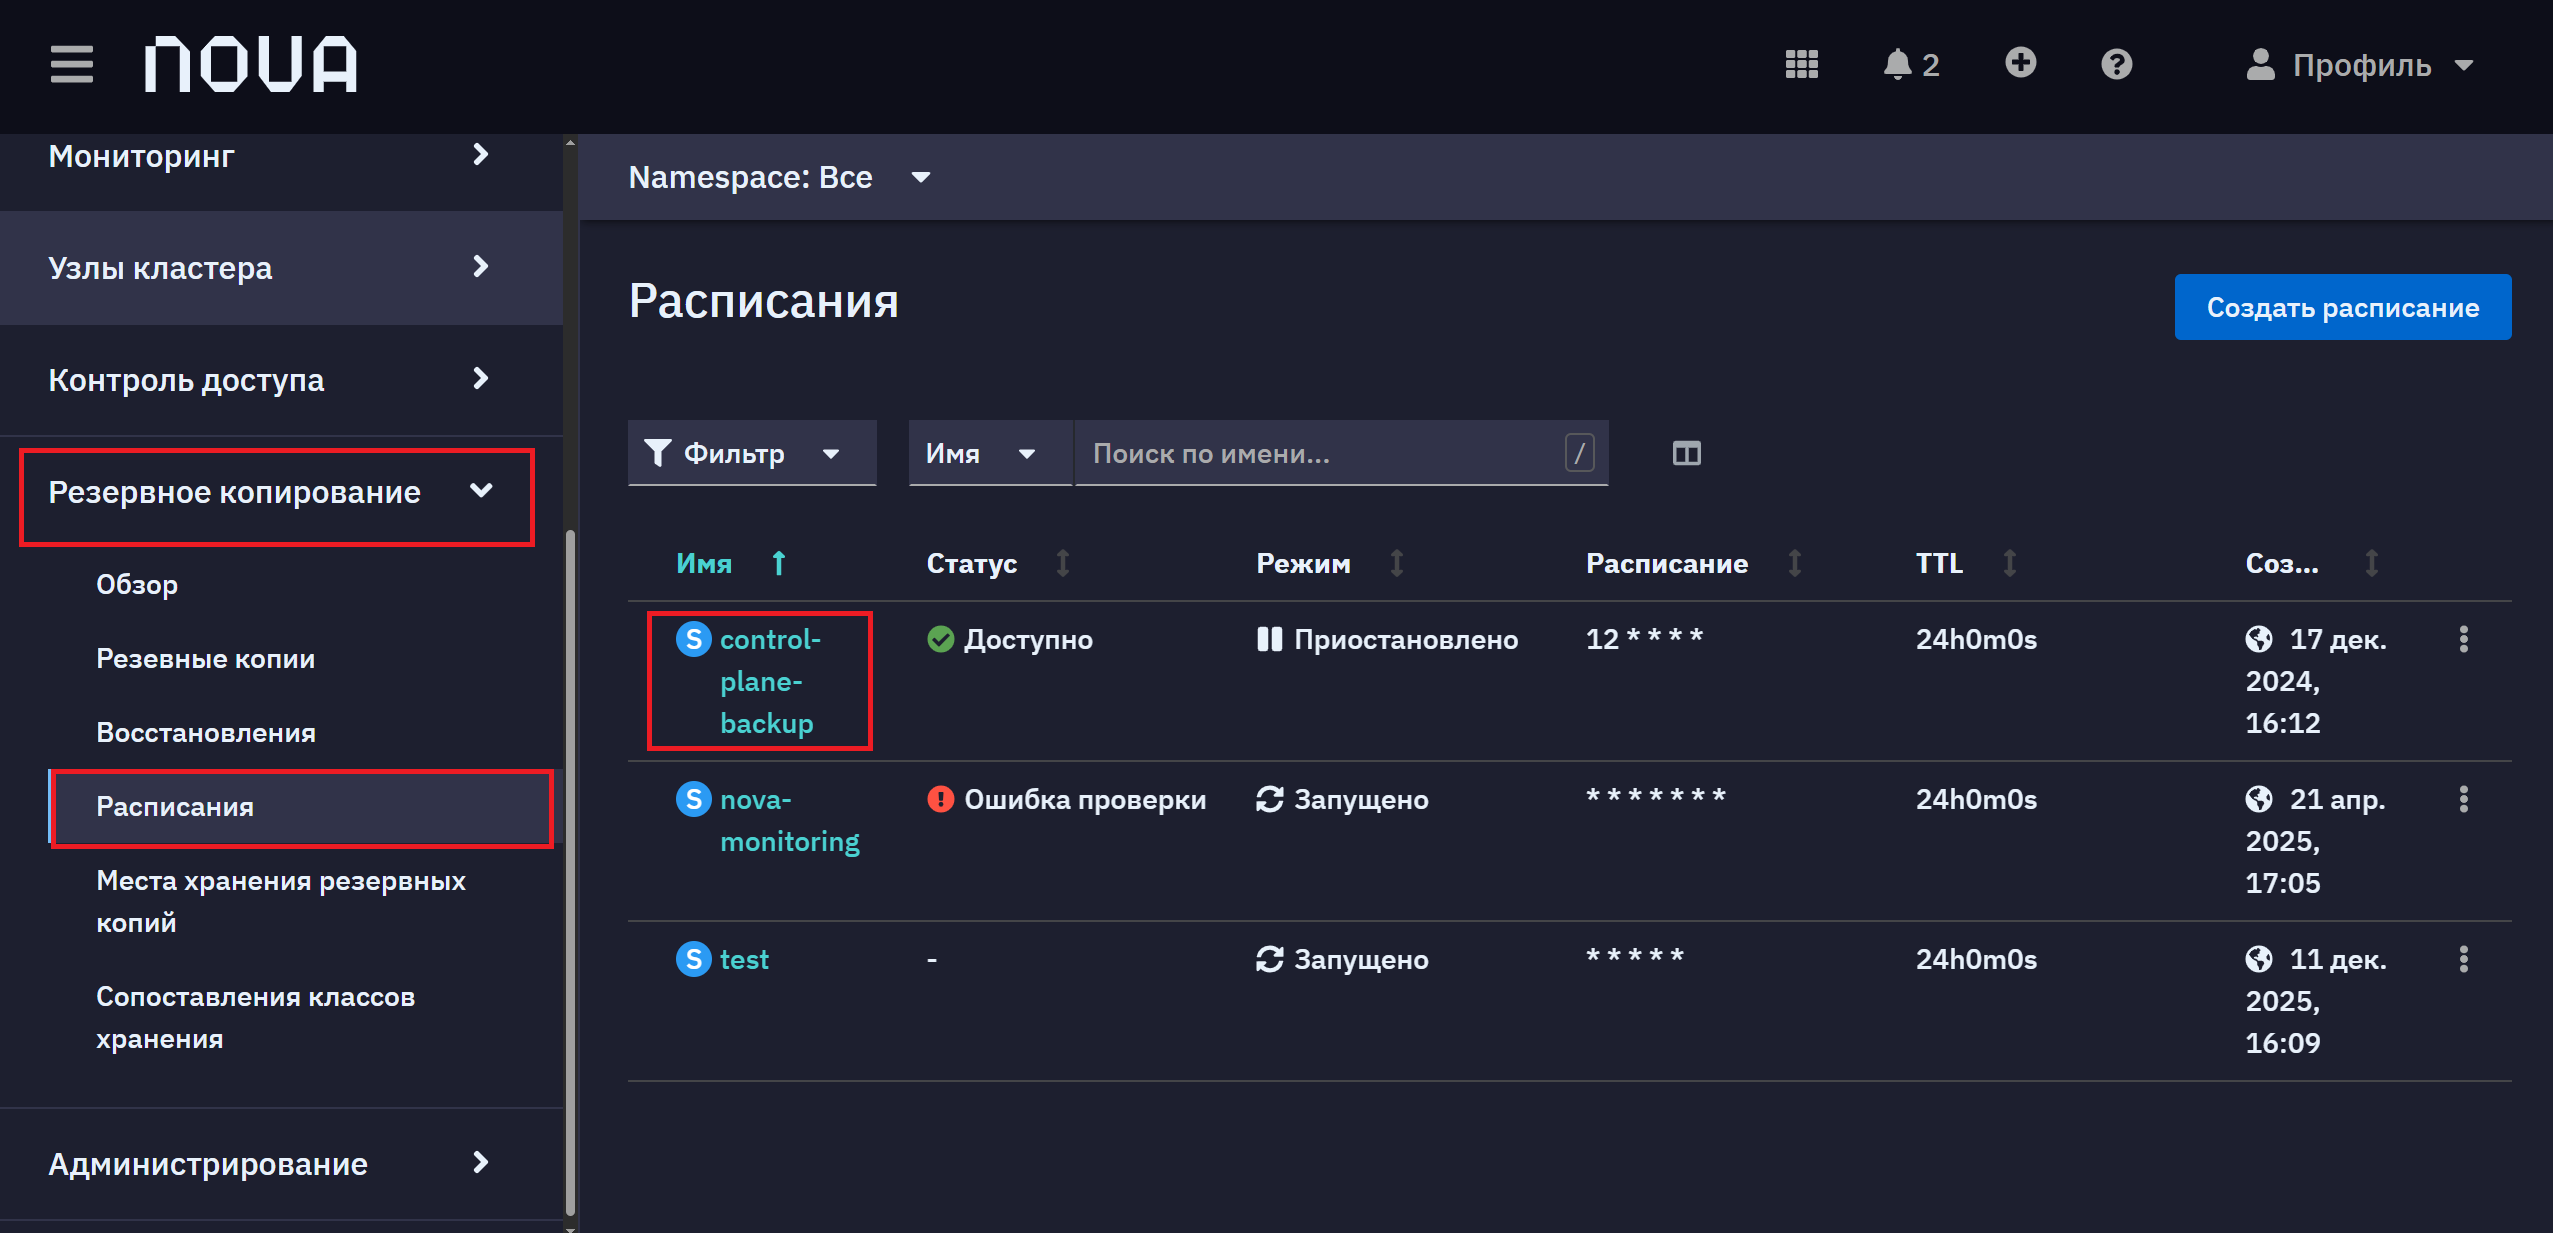
Task: Open kebab menu for test row
Action: click(x=2463, y=959)
